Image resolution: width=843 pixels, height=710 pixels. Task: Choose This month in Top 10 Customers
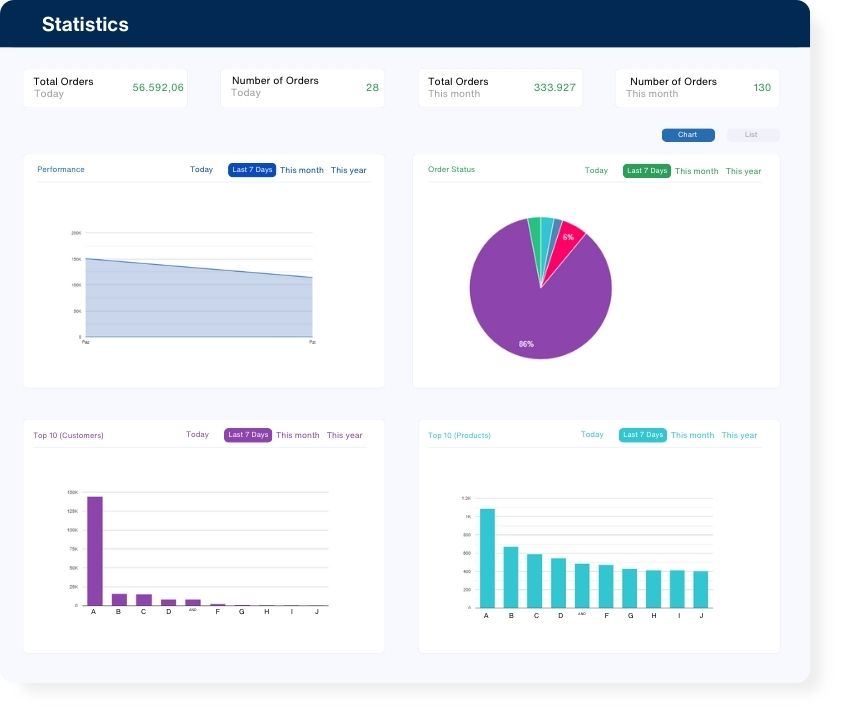coord(298,435)
